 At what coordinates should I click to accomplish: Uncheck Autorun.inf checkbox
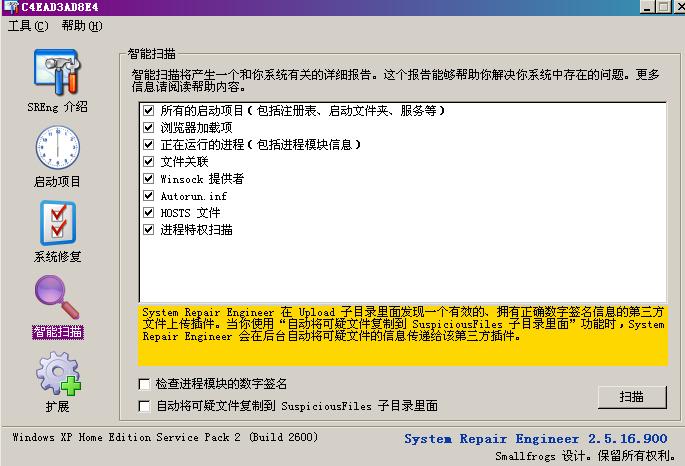coord(149,196)
